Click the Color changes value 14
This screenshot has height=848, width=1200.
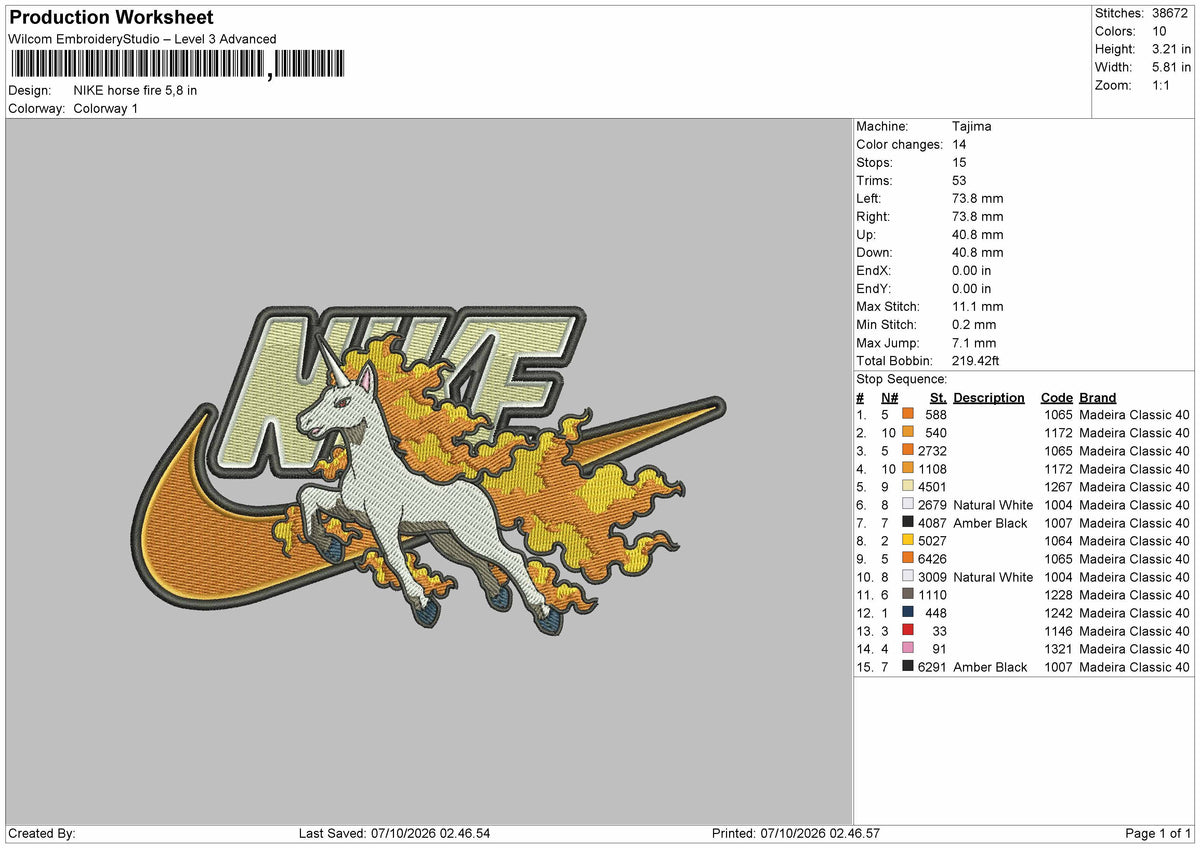point(959,144)
